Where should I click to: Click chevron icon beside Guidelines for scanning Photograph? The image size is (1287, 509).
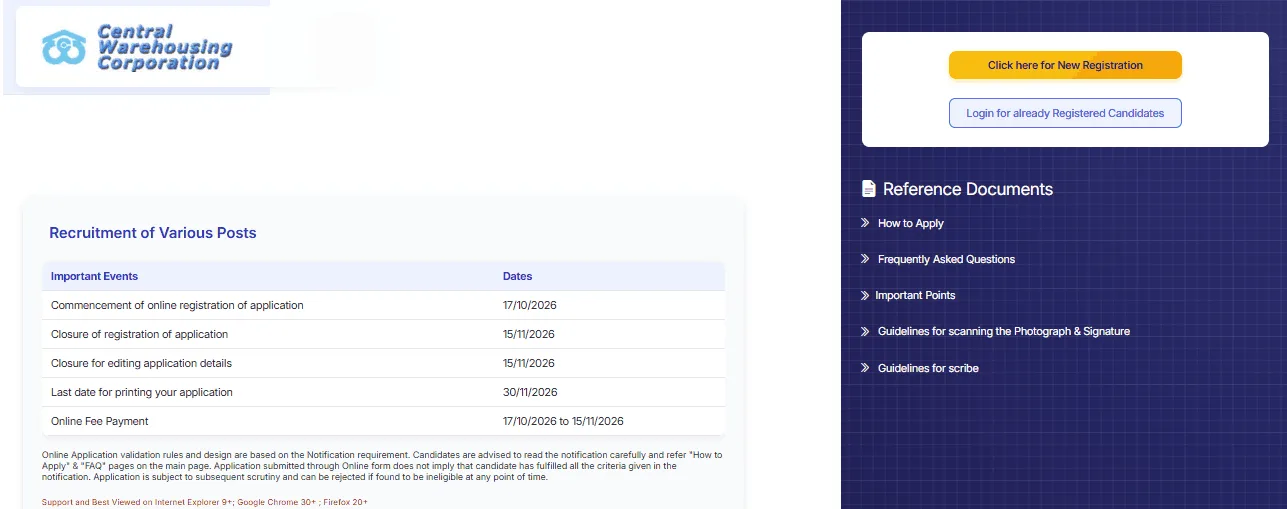tap(865, 331)
